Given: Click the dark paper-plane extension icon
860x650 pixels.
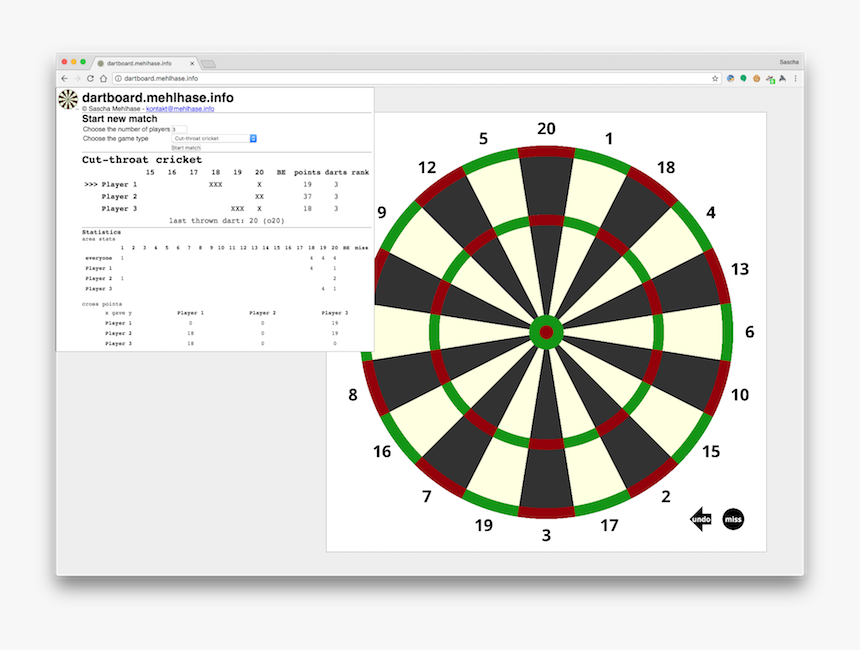Looking at the screenshot, I should tap(781, 77).
